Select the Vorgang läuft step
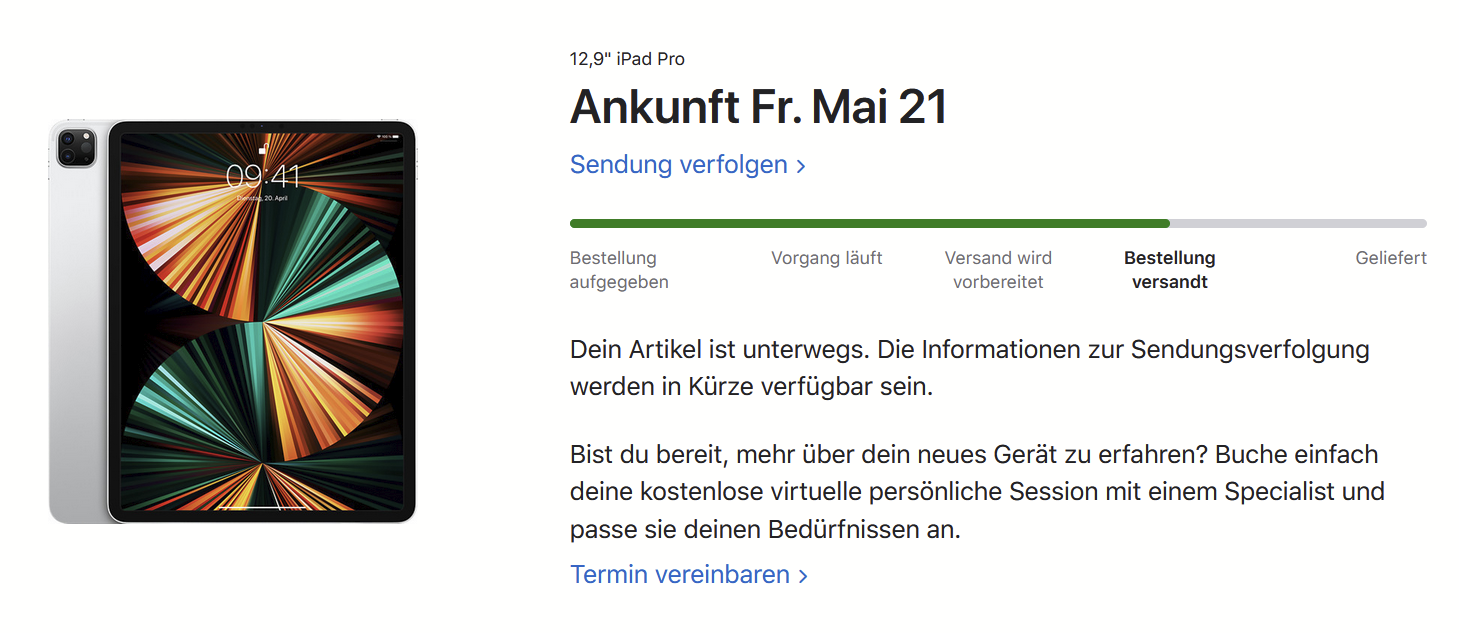This screenshot has width=1459, height=633. coord(826,258)
